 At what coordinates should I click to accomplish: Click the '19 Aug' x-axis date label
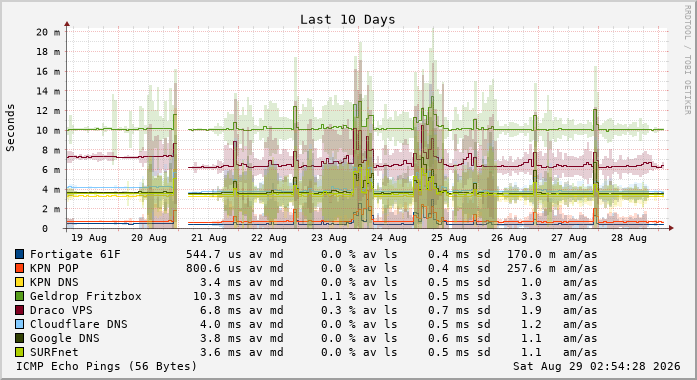(x=89, y=238)
